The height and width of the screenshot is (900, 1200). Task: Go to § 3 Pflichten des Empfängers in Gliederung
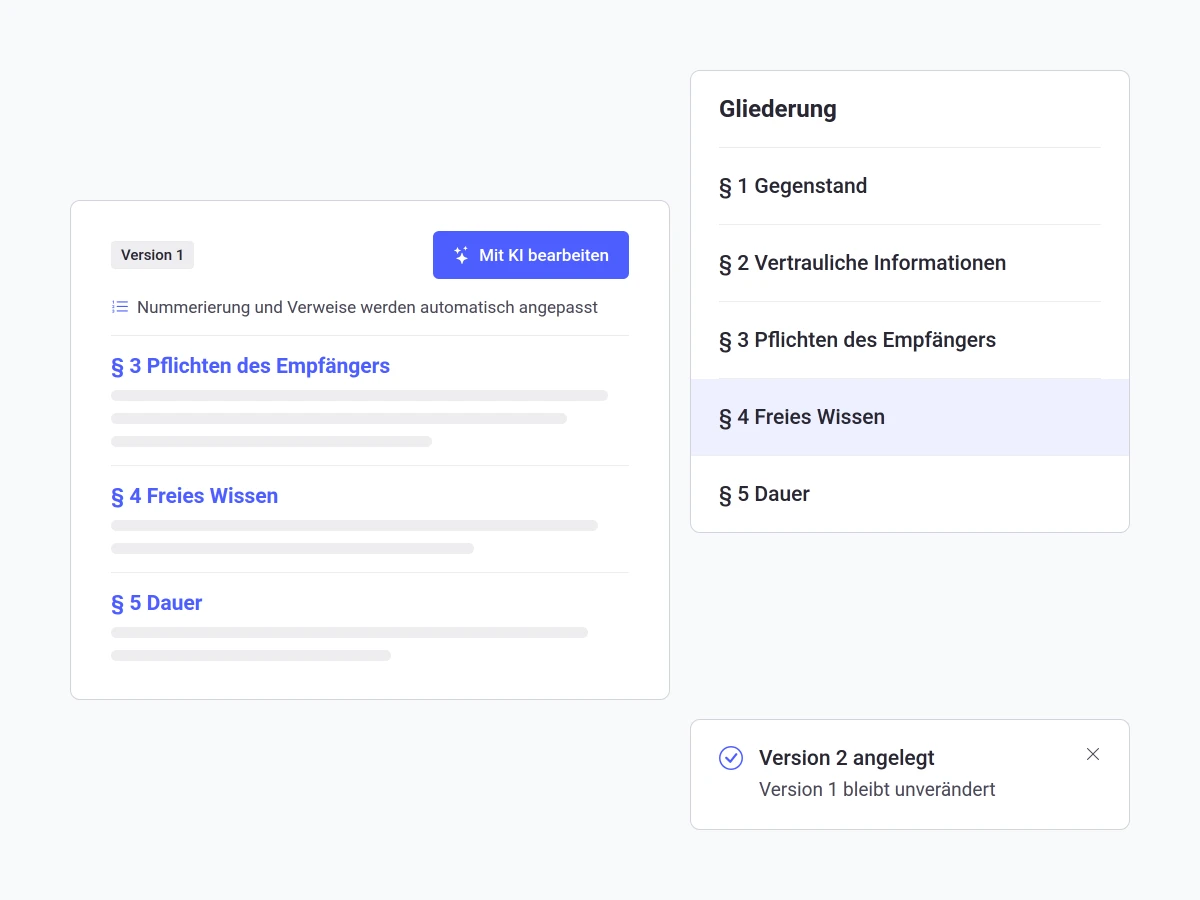click(x=910, y=340)
